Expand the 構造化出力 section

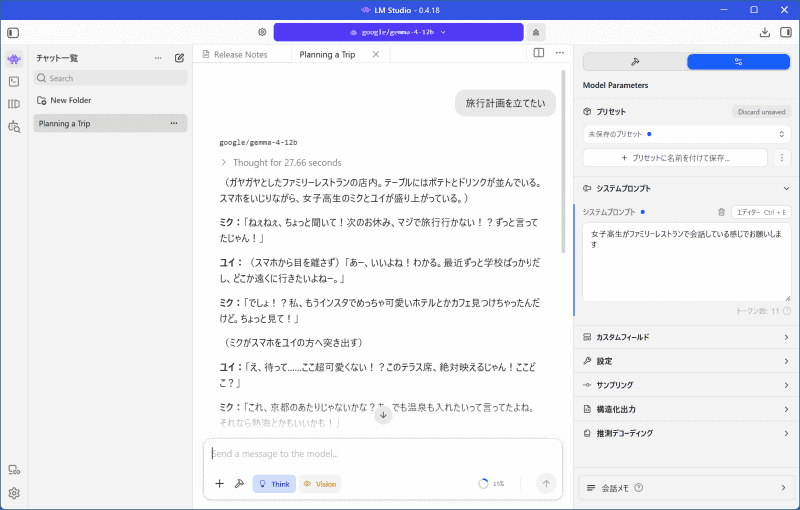tap(687, 409)
